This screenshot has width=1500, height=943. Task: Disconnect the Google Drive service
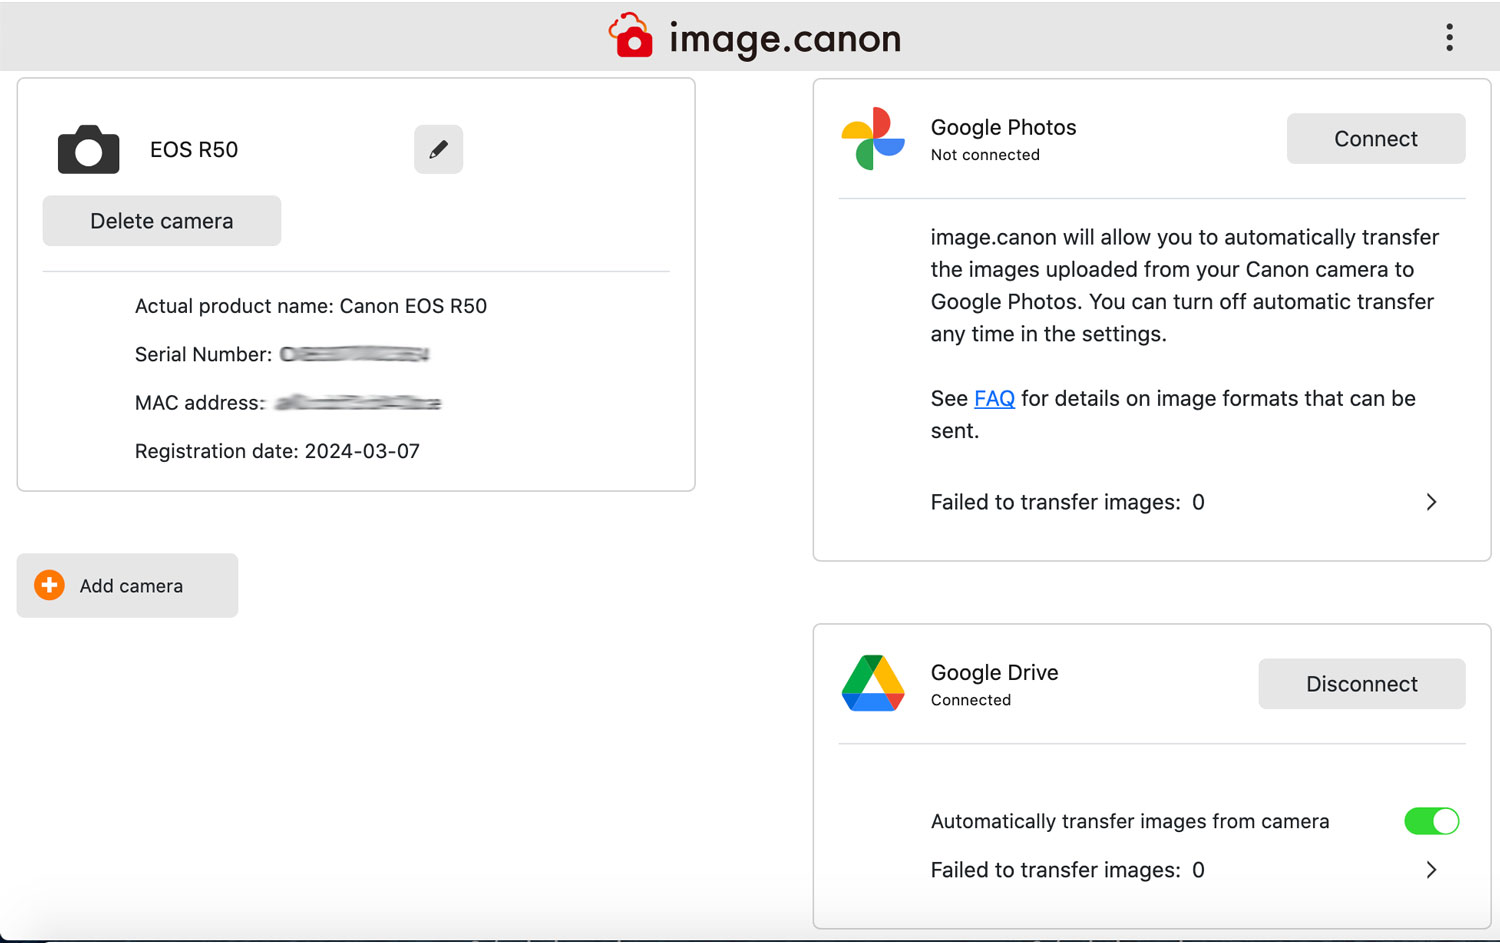(x=1361, y=684)
